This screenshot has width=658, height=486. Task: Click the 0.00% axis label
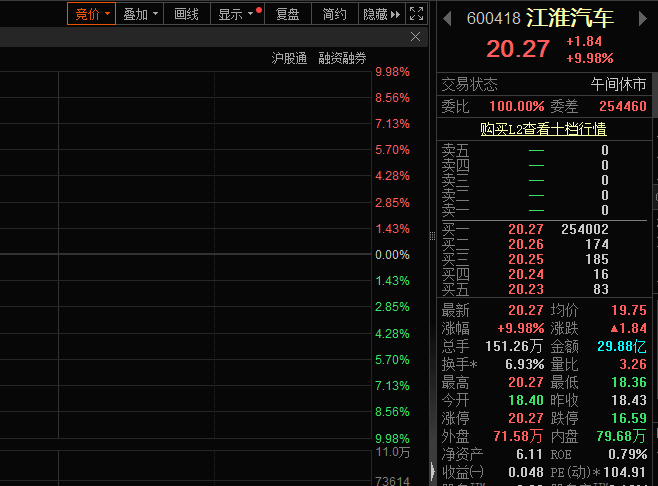pos(392,255)
